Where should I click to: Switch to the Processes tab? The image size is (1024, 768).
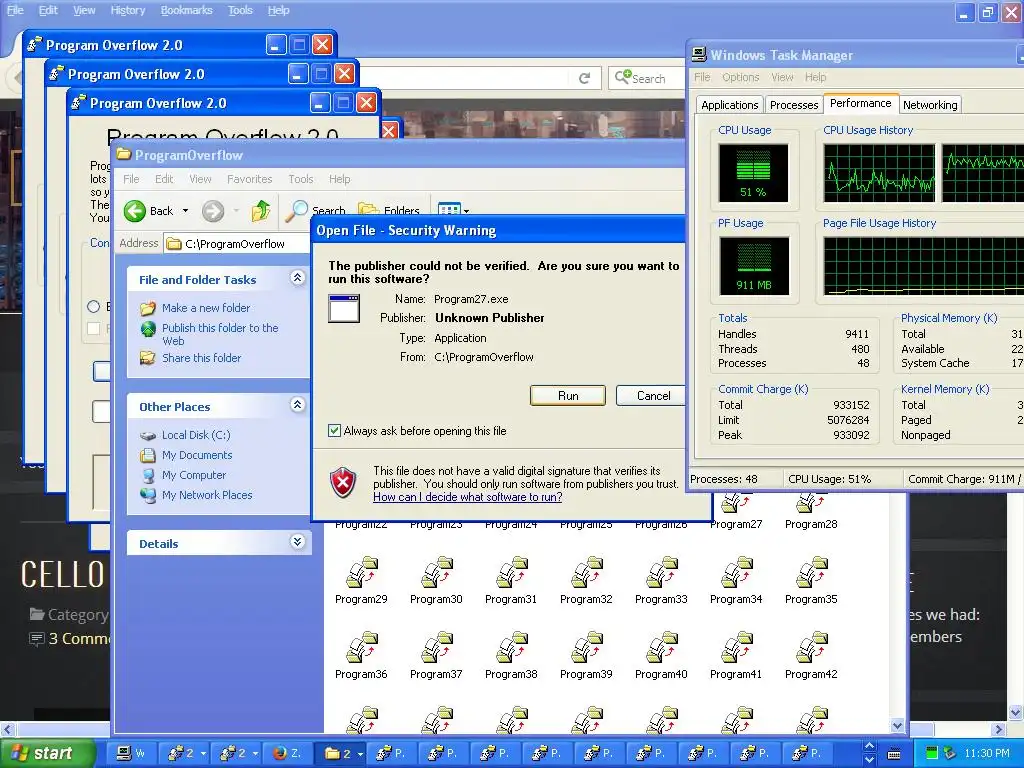[x=793, y=104]
